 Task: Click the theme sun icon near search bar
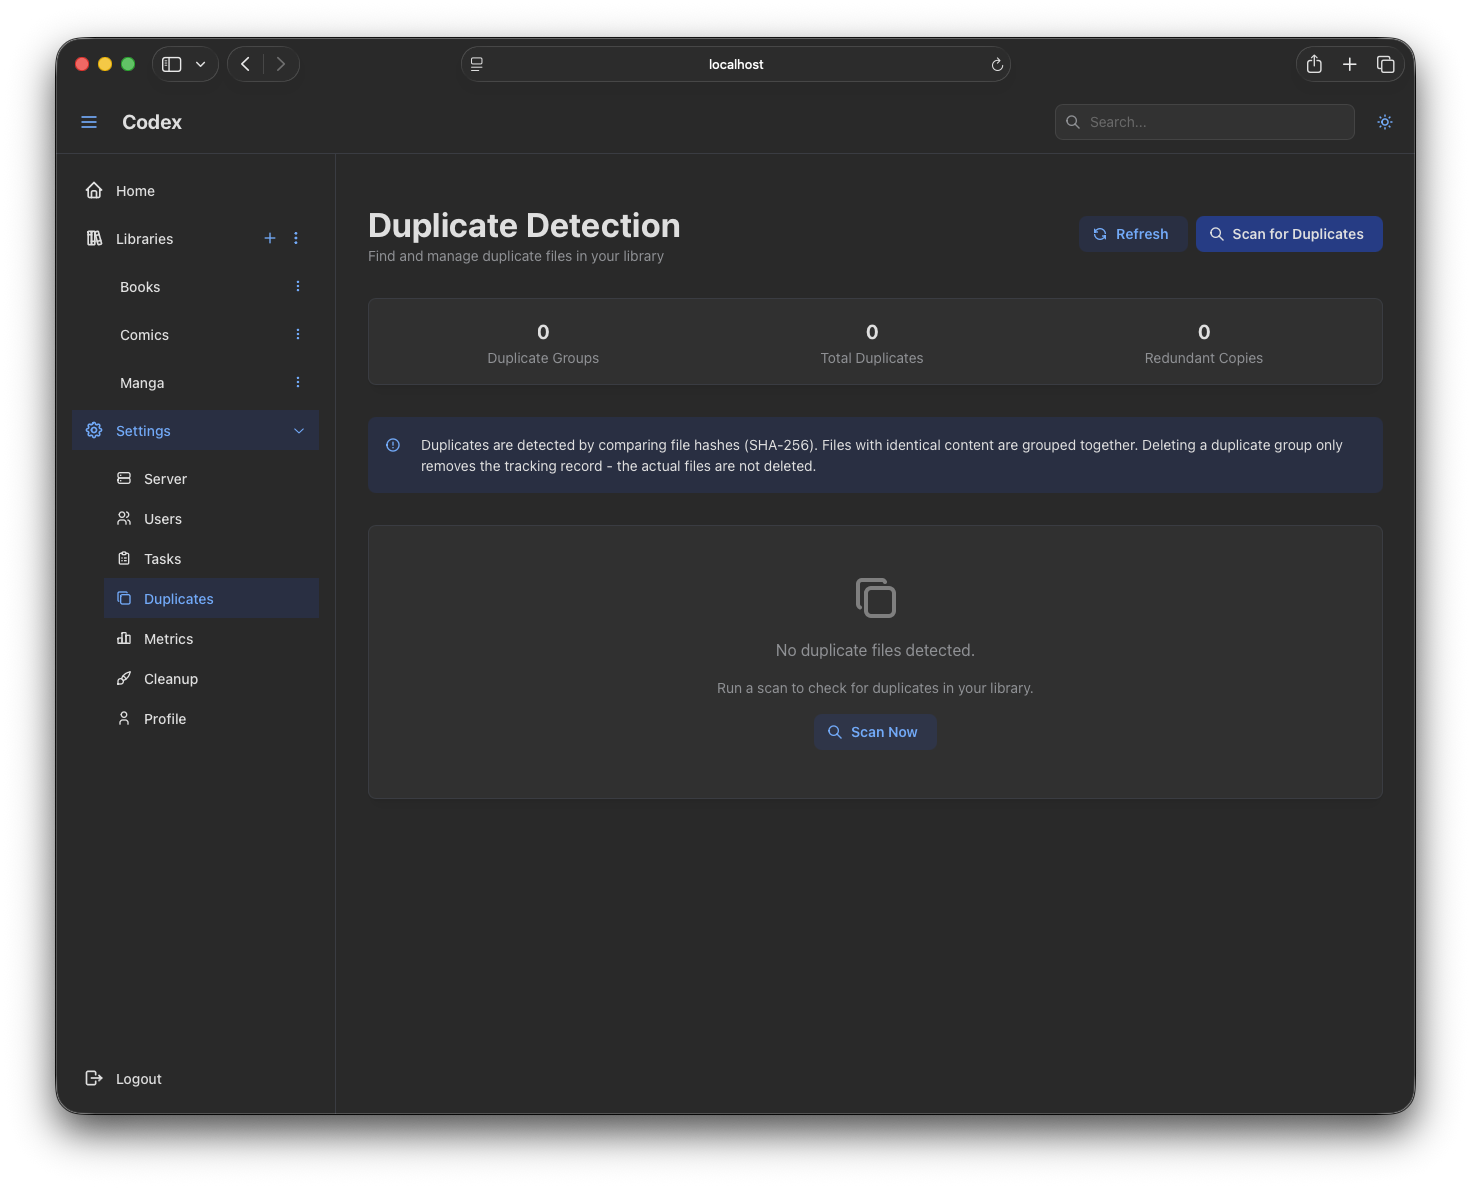[x=1385, y=121]
